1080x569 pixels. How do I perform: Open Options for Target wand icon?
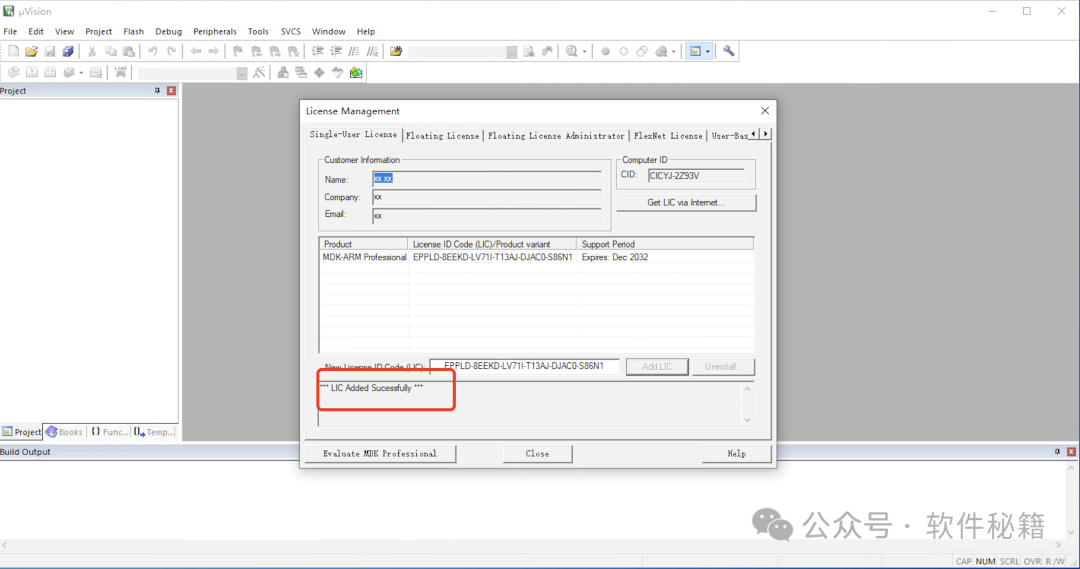(259, 72)
